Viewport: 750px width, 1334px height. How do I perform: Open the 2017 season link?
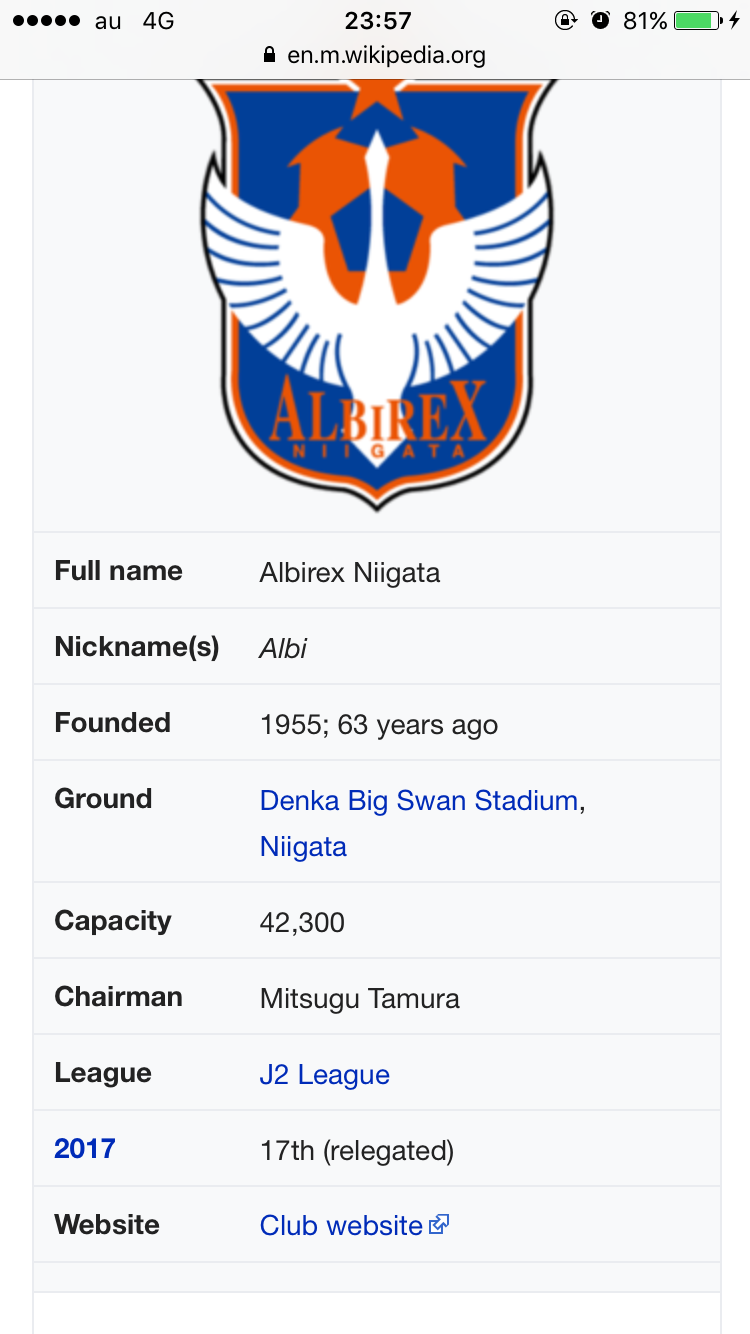click(x=85, y=1148)
